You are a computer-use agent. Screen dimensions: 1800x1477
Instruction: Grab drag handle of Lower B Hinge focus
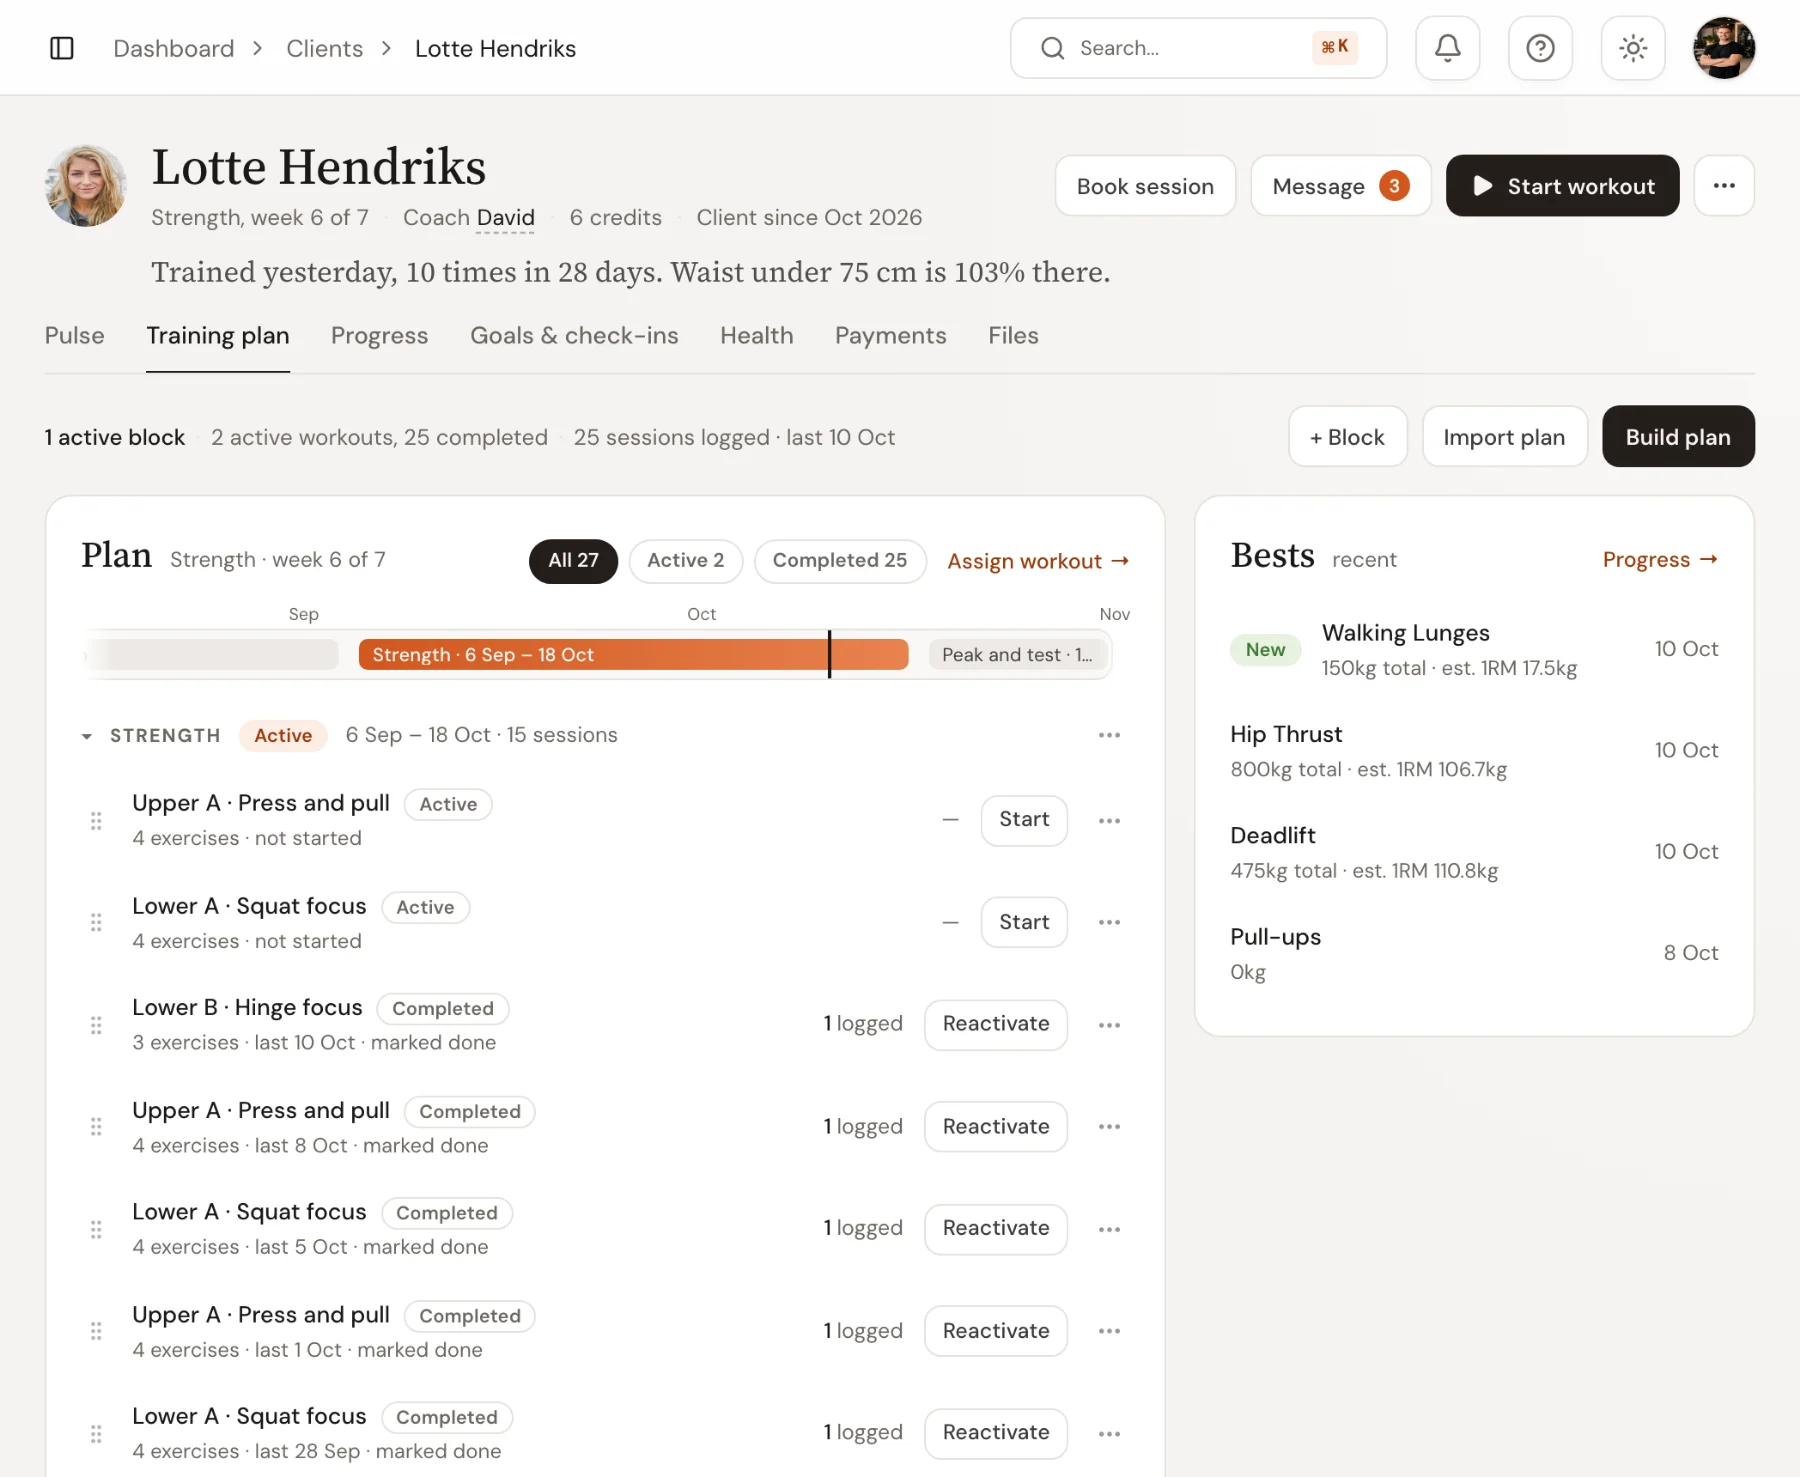(x=96, y=1025)
